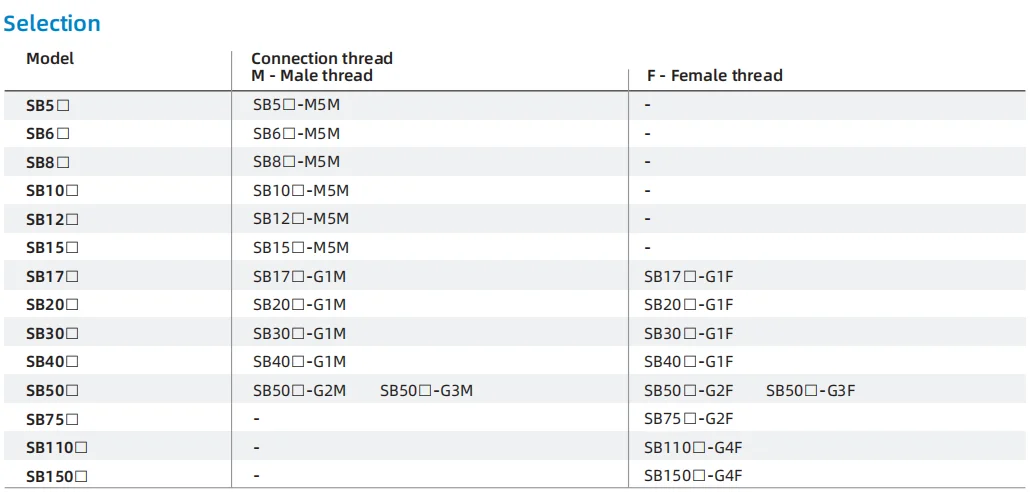Screen dimensions: 1030x492
Task: Pick the SB50□-G3F female variant
Action: 811,391
